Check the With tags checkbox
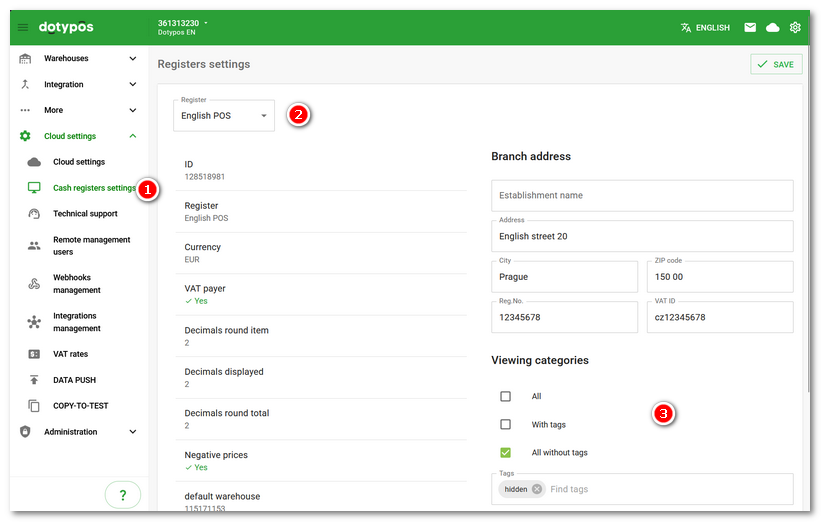 click(505, 424)
